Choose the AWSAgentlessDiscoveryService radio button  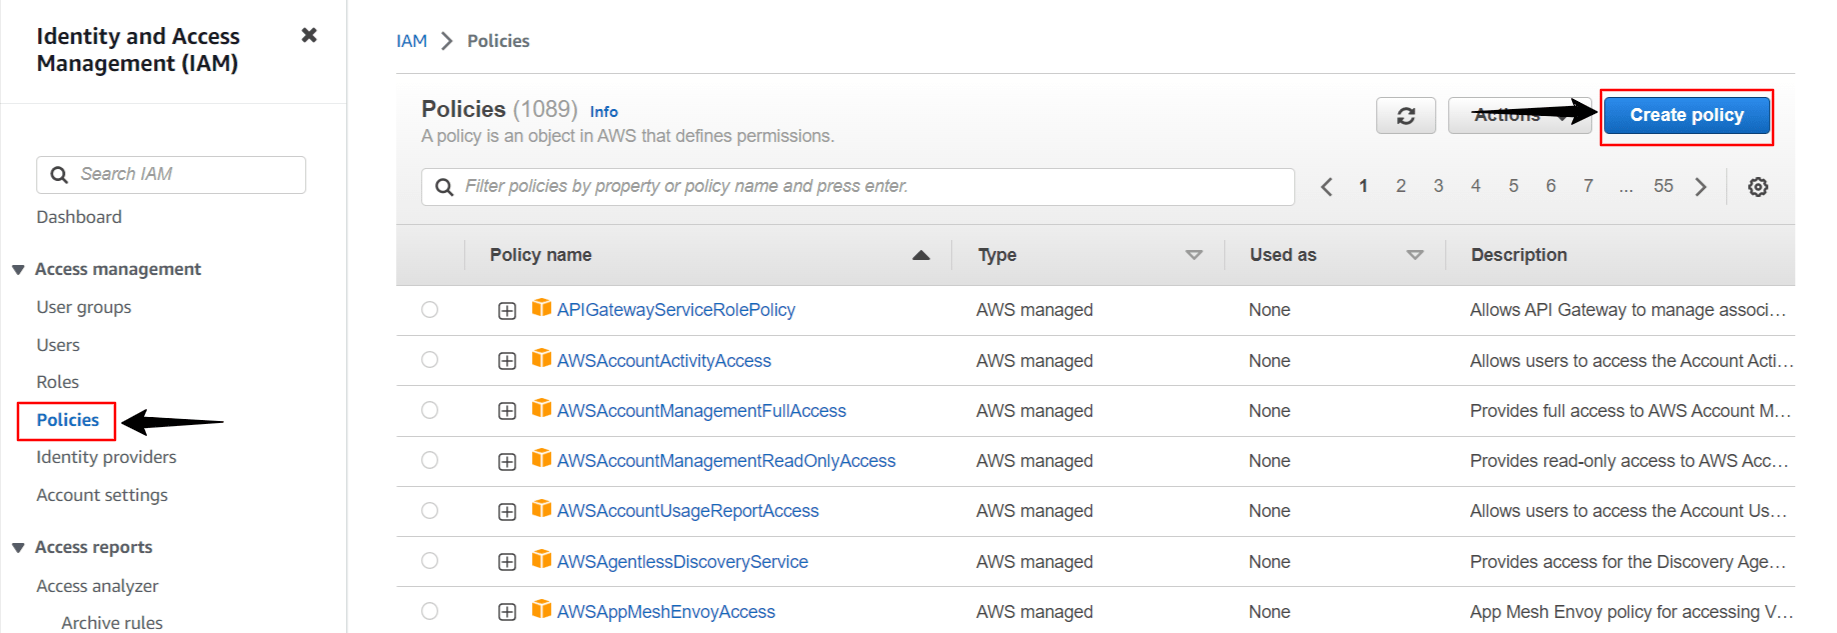(x=430, y=561)
